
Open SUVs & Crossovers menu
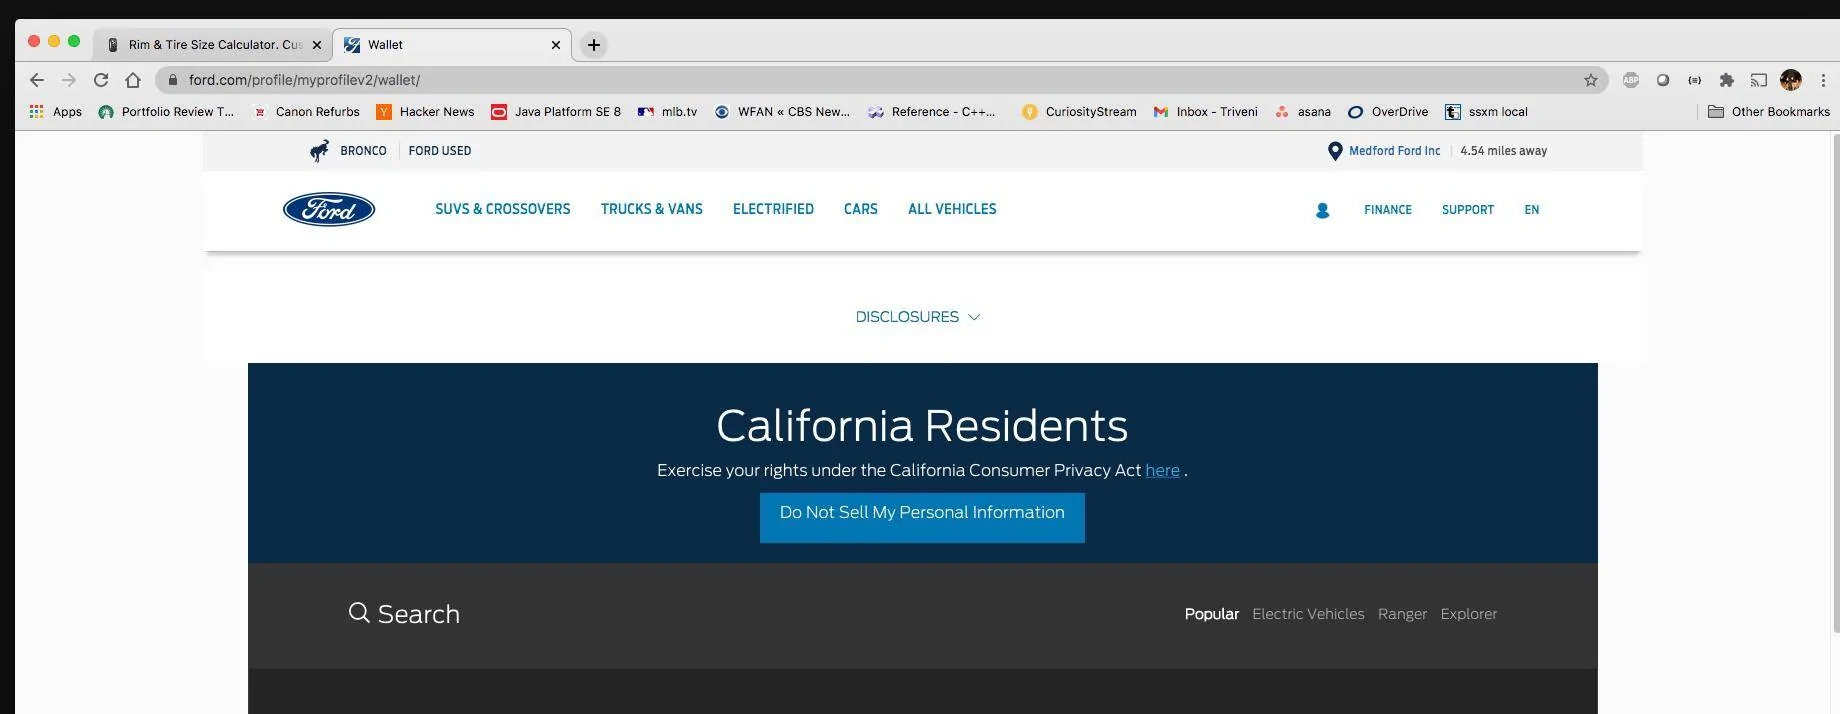click(x=503, y=209)
